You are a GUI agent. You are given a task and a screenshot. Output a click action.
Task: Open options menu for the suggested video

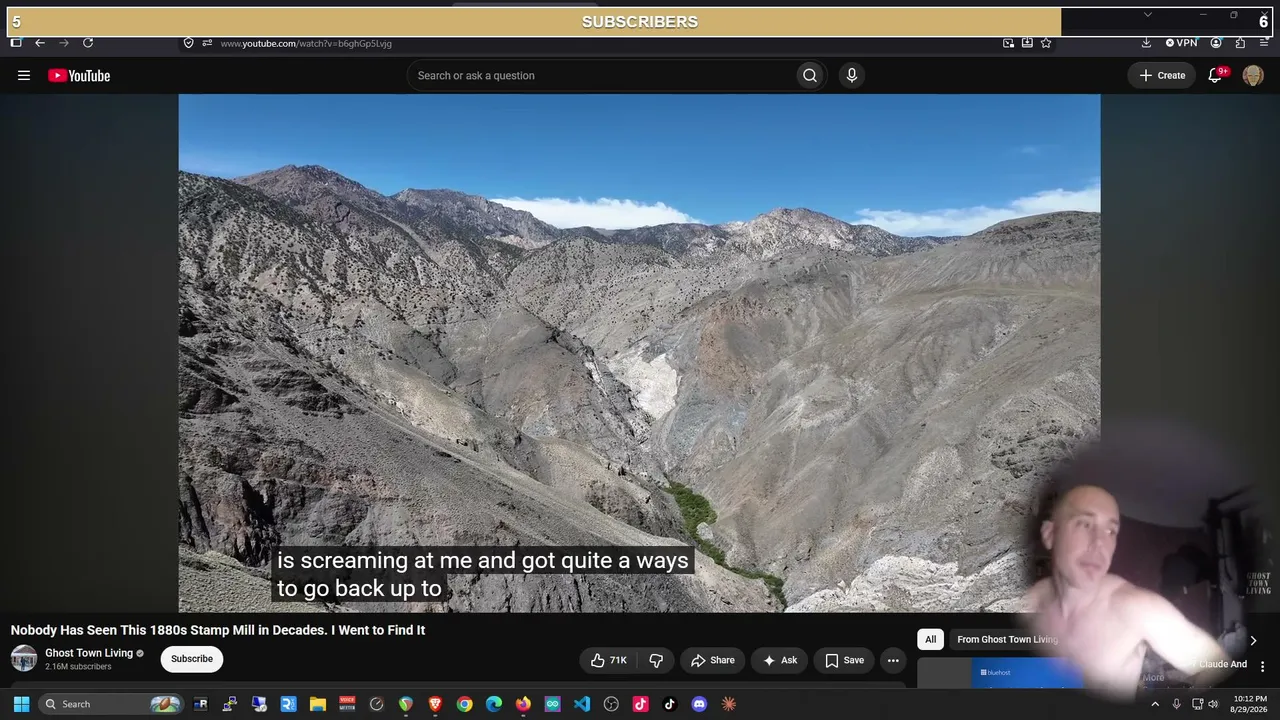[1262, 667]
